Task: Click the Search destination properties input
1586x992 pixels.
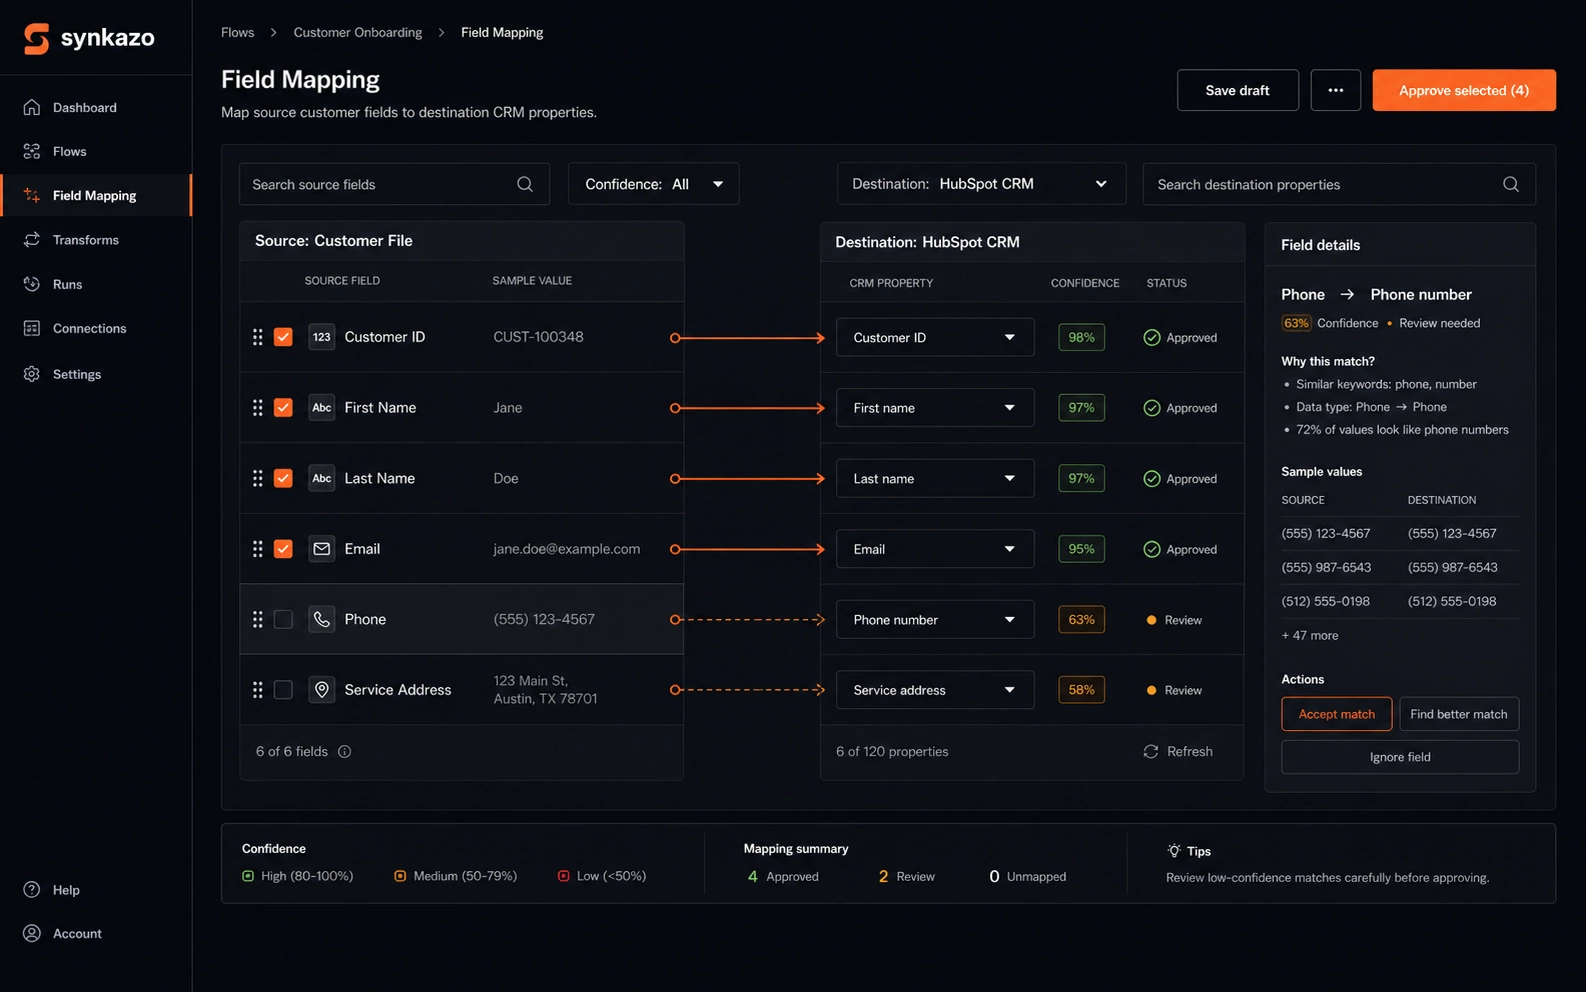Action: tap(1339, 184)
